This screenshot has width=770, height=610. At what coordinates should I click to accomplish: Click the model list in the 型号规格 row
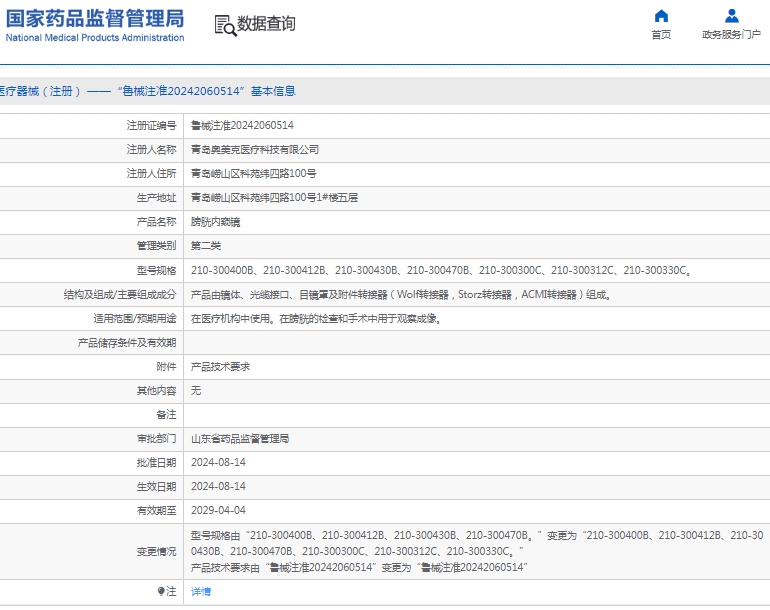441,270
